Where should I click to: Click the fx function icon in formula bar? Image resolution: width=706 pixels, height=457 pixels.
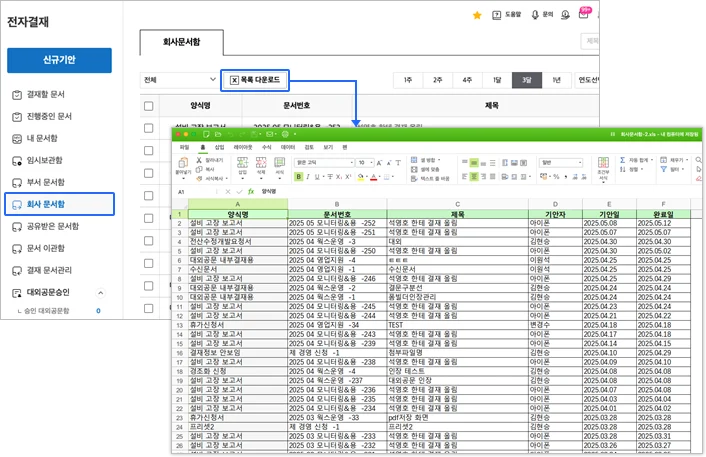251,191
